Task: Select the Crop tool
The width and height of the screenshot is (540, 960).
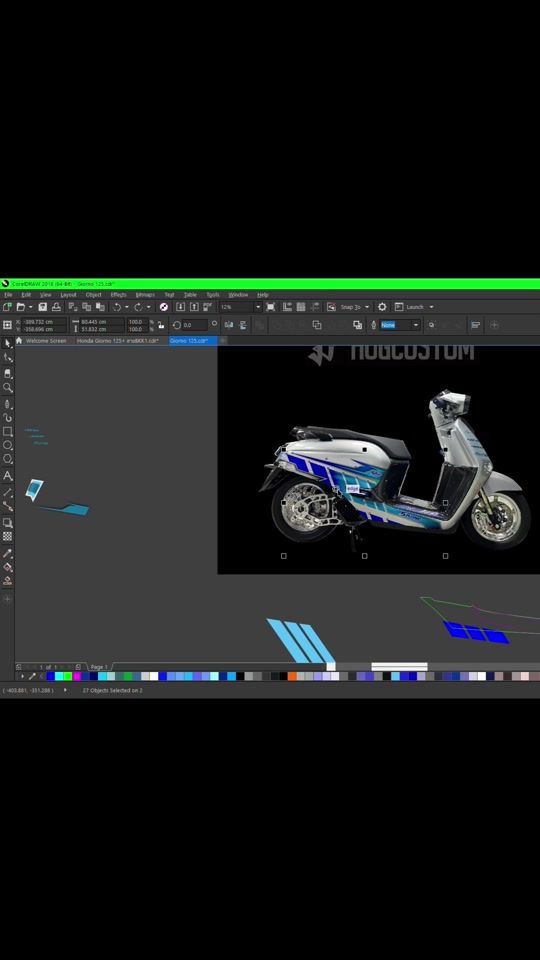Action: 8,373
